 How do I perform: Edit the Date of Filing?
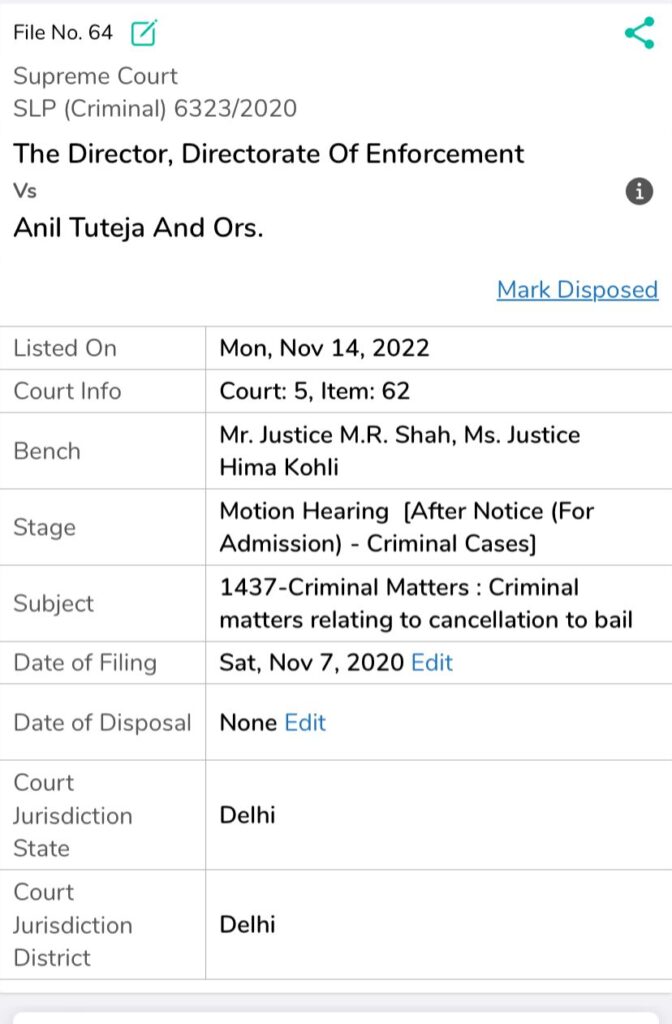pos(432,662)
